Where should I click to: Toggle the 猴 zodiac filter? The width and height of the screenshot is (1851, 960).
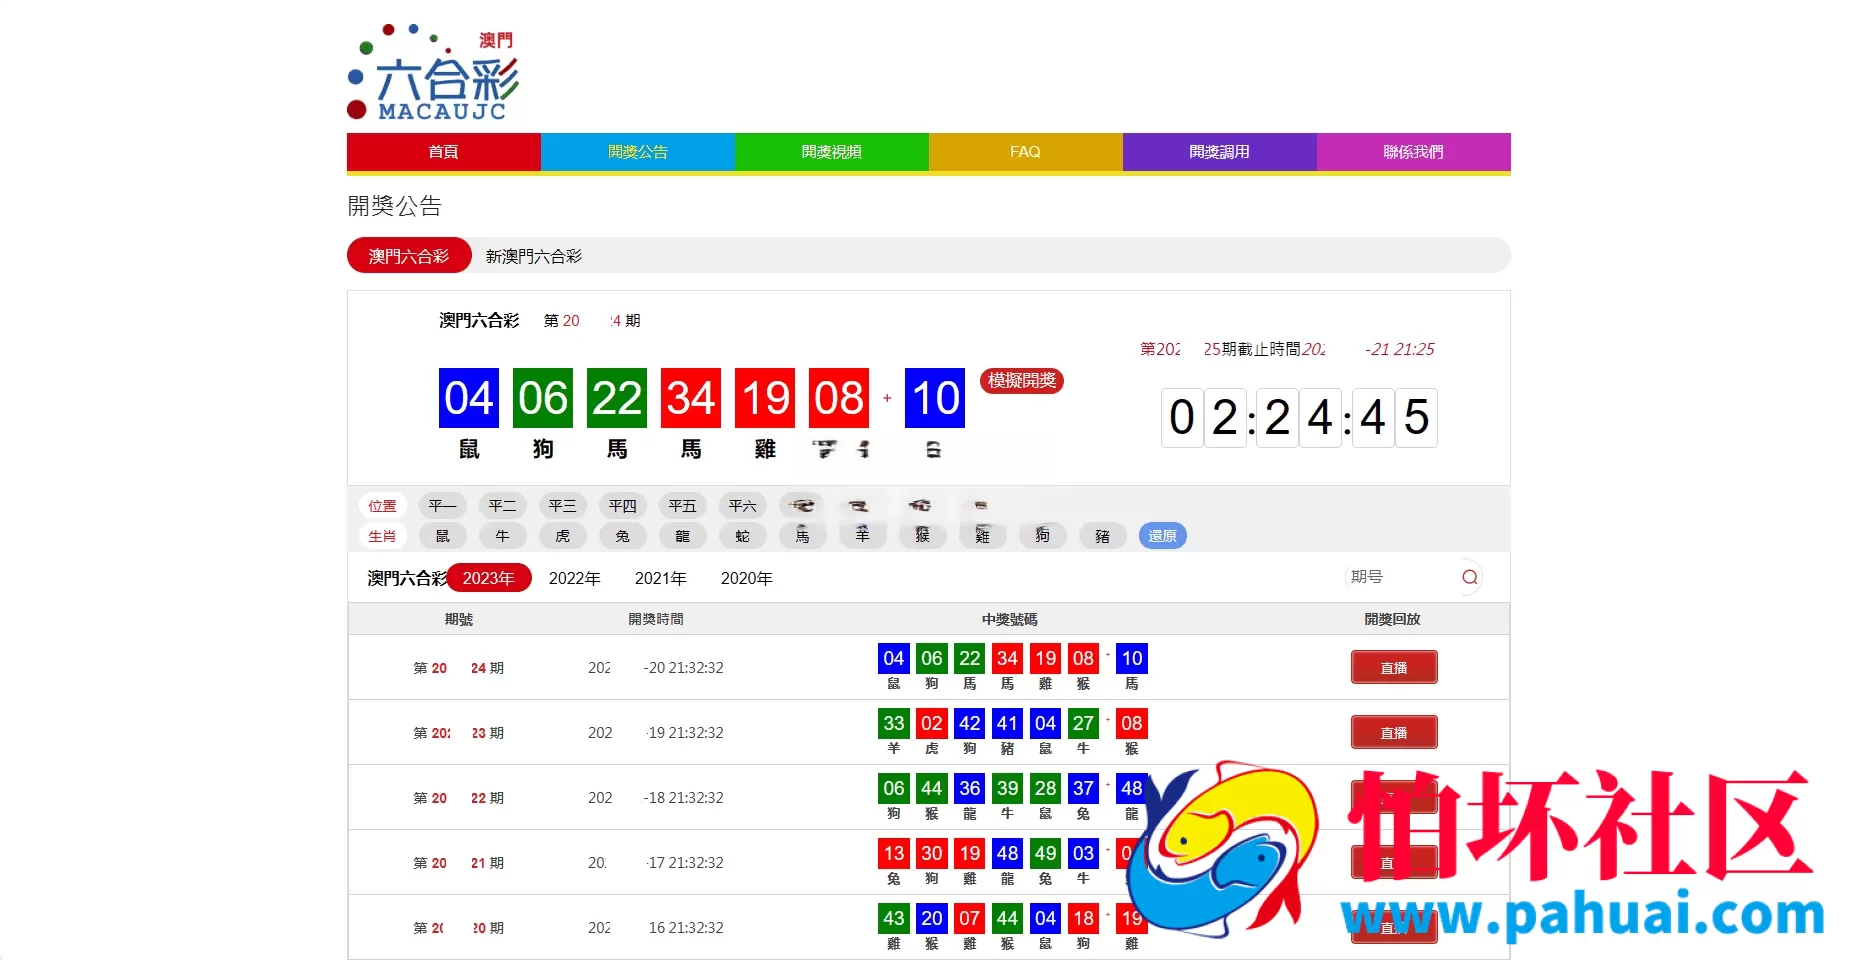point(922,536)
